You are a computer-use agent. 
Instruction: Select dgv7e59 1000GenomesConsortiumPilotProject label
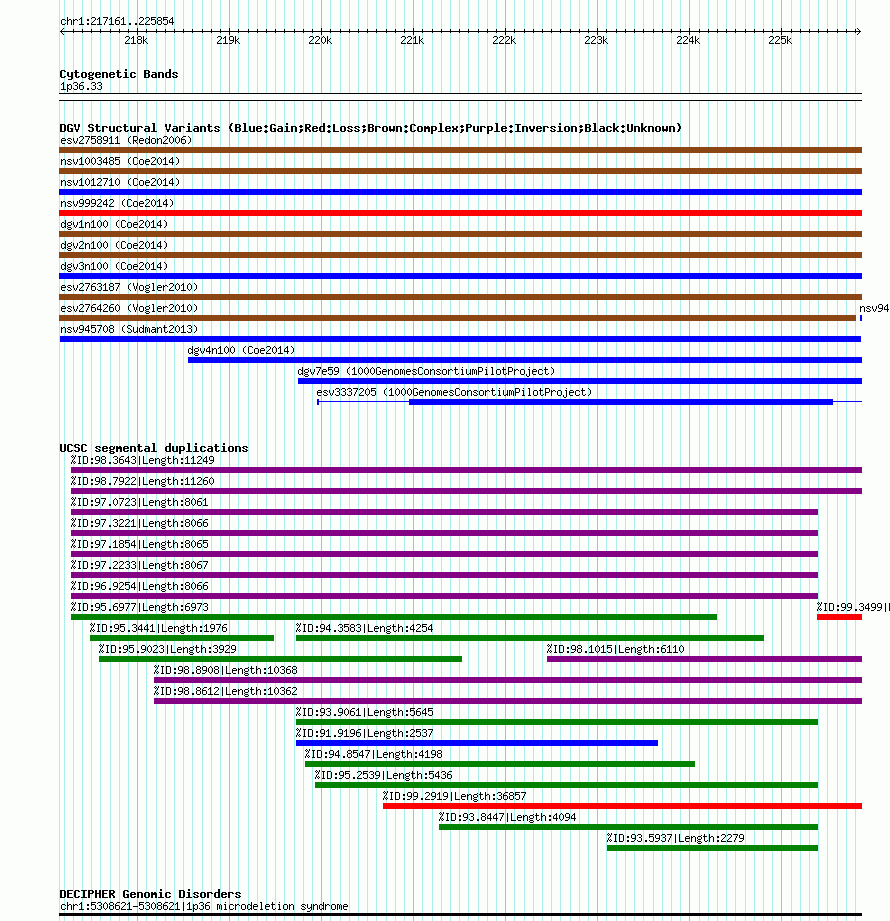426,371
